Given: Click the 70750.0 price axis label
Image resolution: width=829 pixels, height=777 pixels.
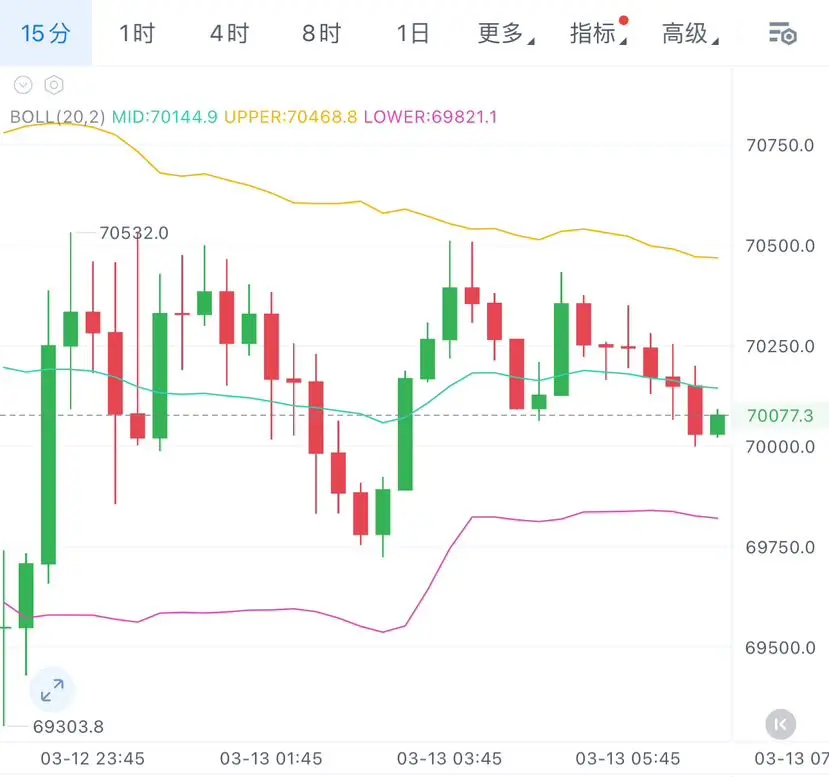Looking at the screenshot, I should point(780,145).
